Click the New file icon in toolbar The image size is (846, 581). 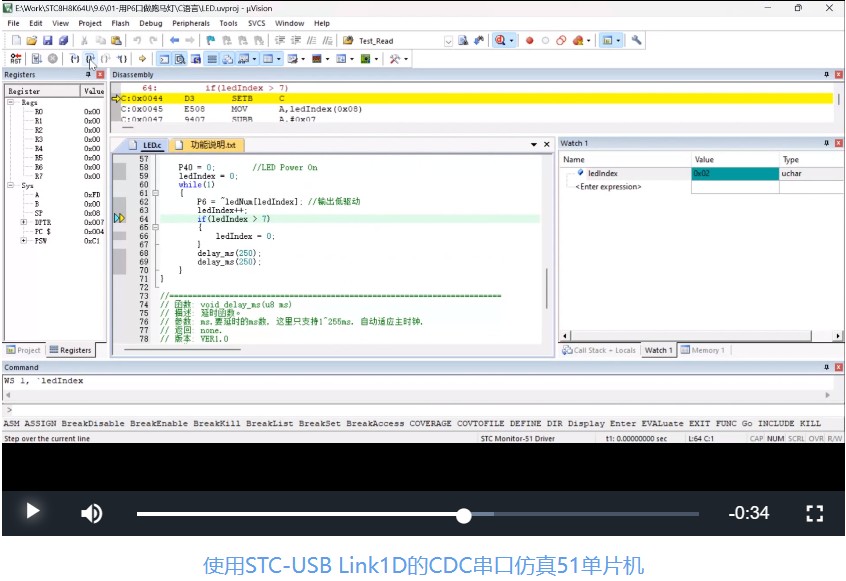16,40
